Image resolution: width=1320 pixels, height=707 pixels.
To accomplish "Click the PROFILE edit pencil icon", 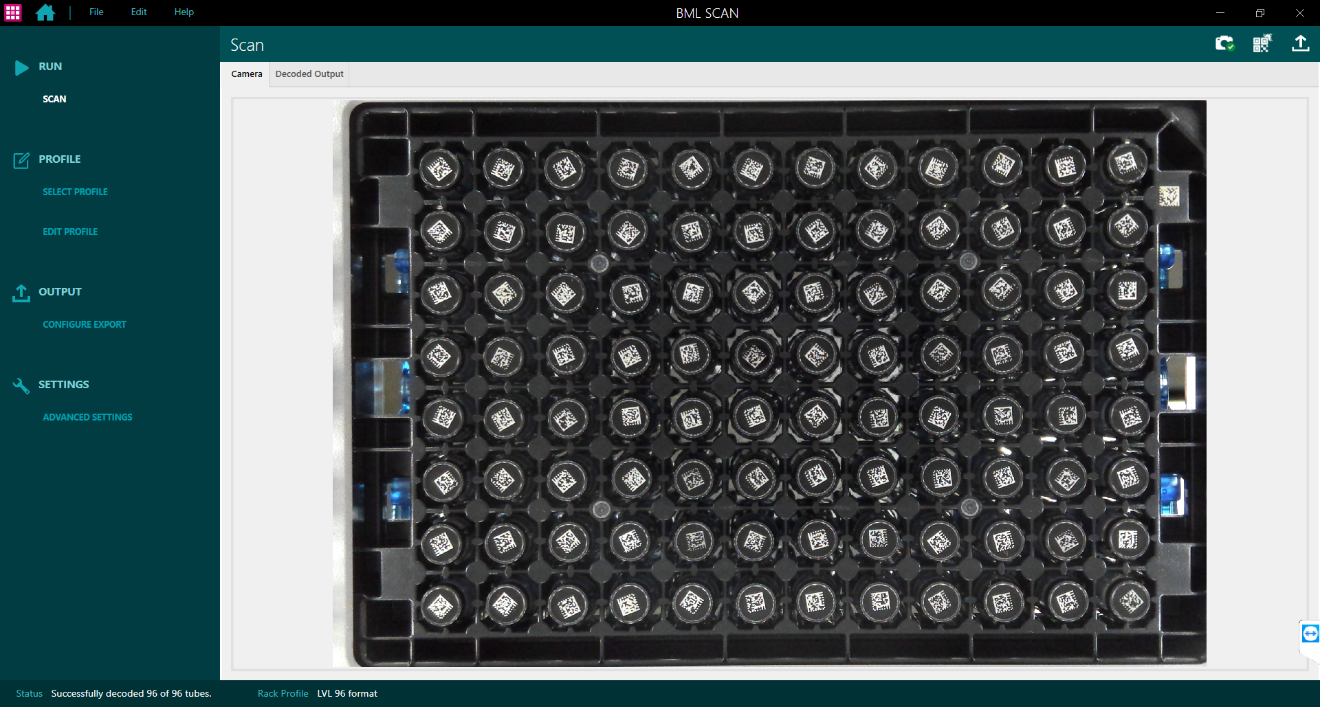I will 21,160.
